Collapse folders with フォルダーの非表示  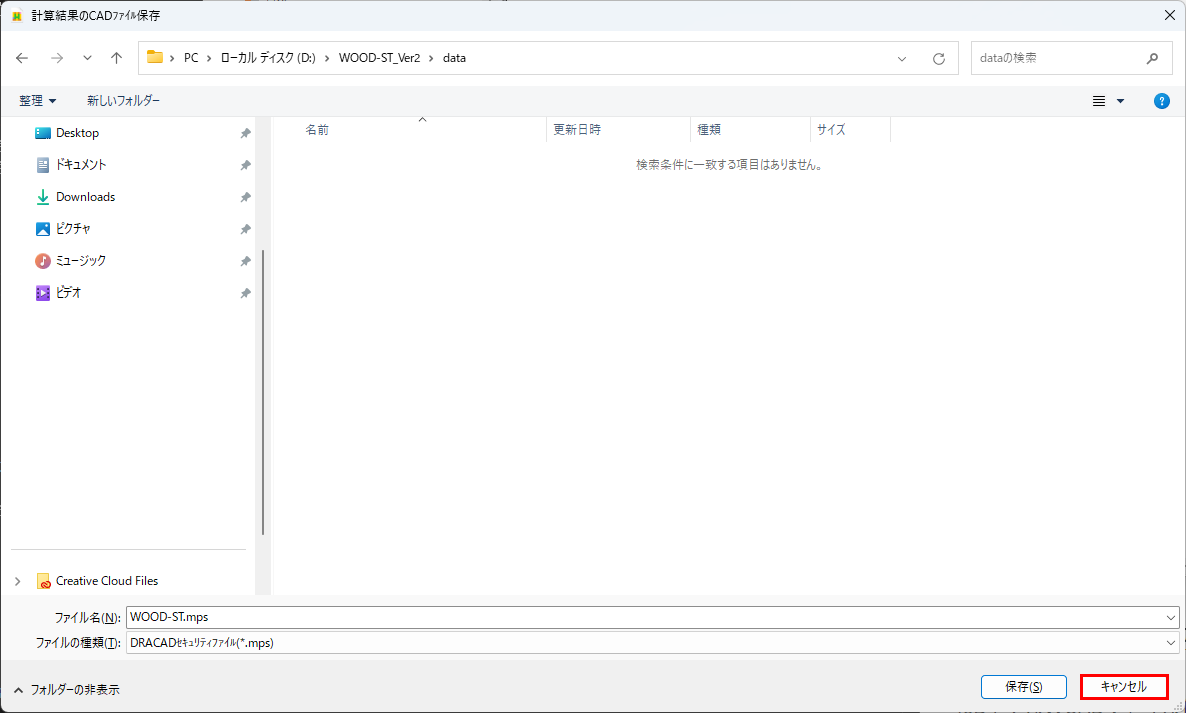[66, 689]
